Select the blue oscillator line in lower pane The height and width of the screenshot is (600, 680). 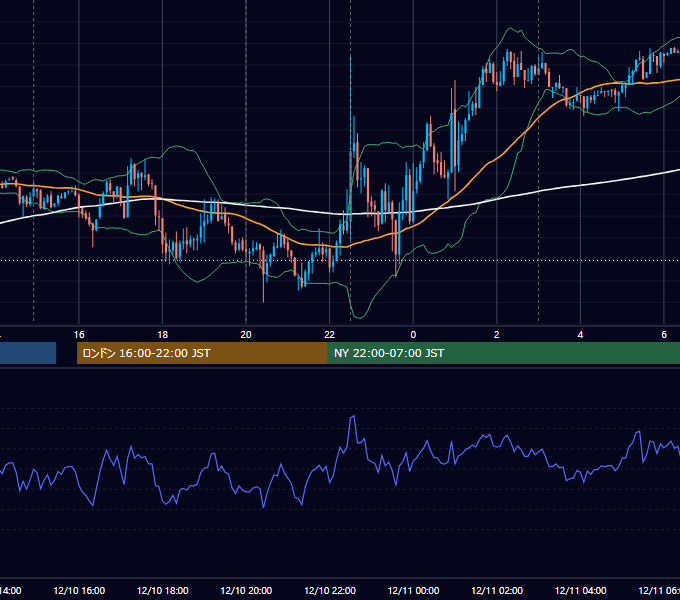pos(340,462)
